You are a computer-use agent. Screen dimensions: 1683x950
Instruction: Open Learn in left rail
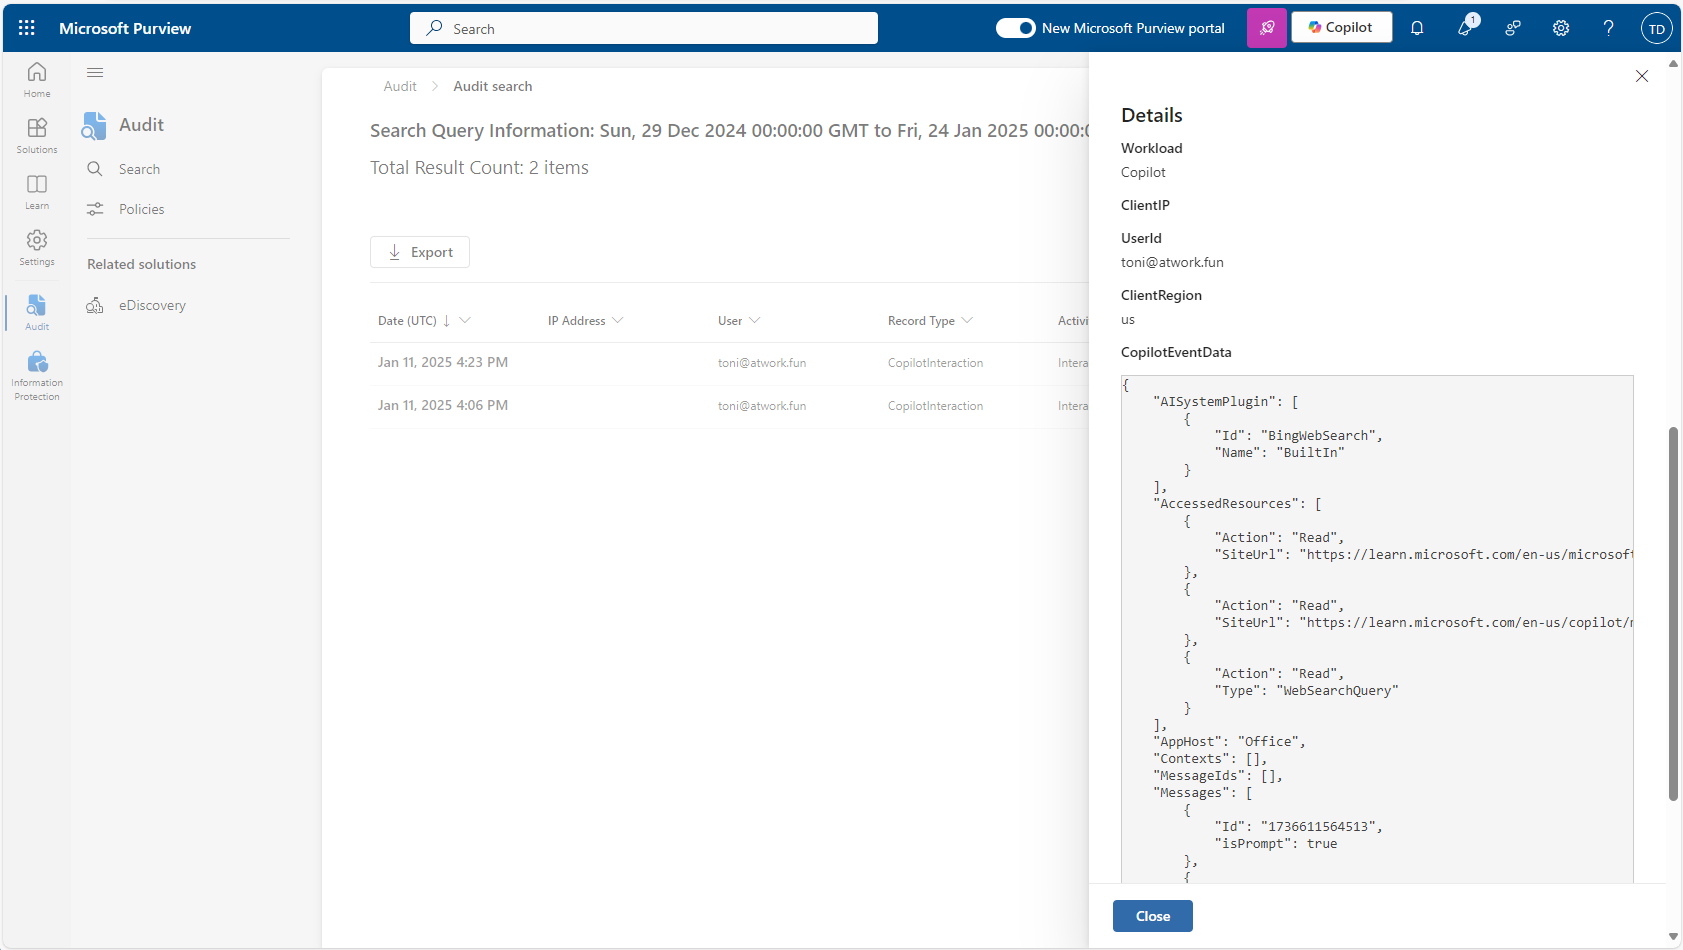click(x=37, y=191)
